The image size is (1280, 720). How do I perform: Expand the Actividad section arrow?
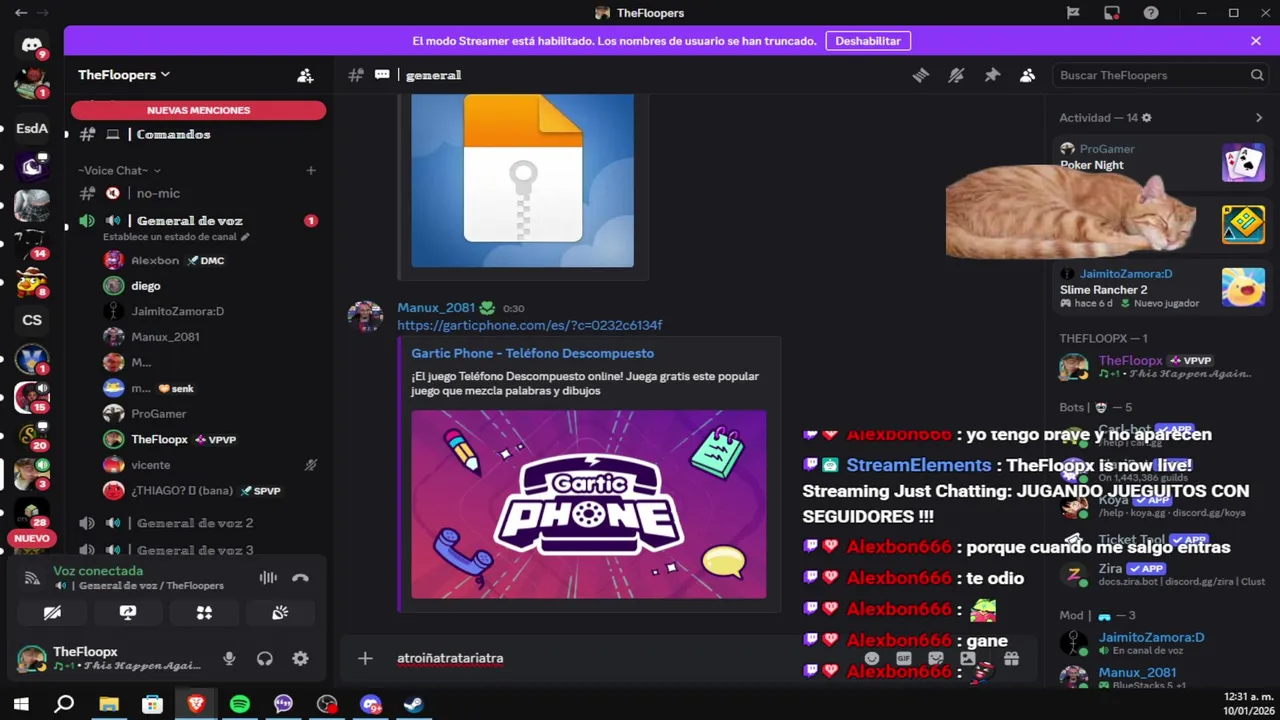tap(1259, 118)
